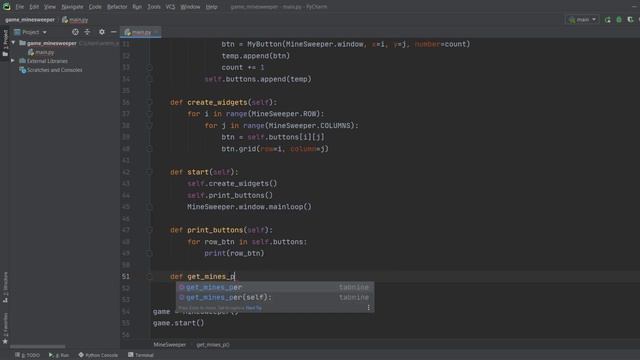Viewport: 640px width, 360px height.
Task: Open the View menu
Action: coord(50,7)
